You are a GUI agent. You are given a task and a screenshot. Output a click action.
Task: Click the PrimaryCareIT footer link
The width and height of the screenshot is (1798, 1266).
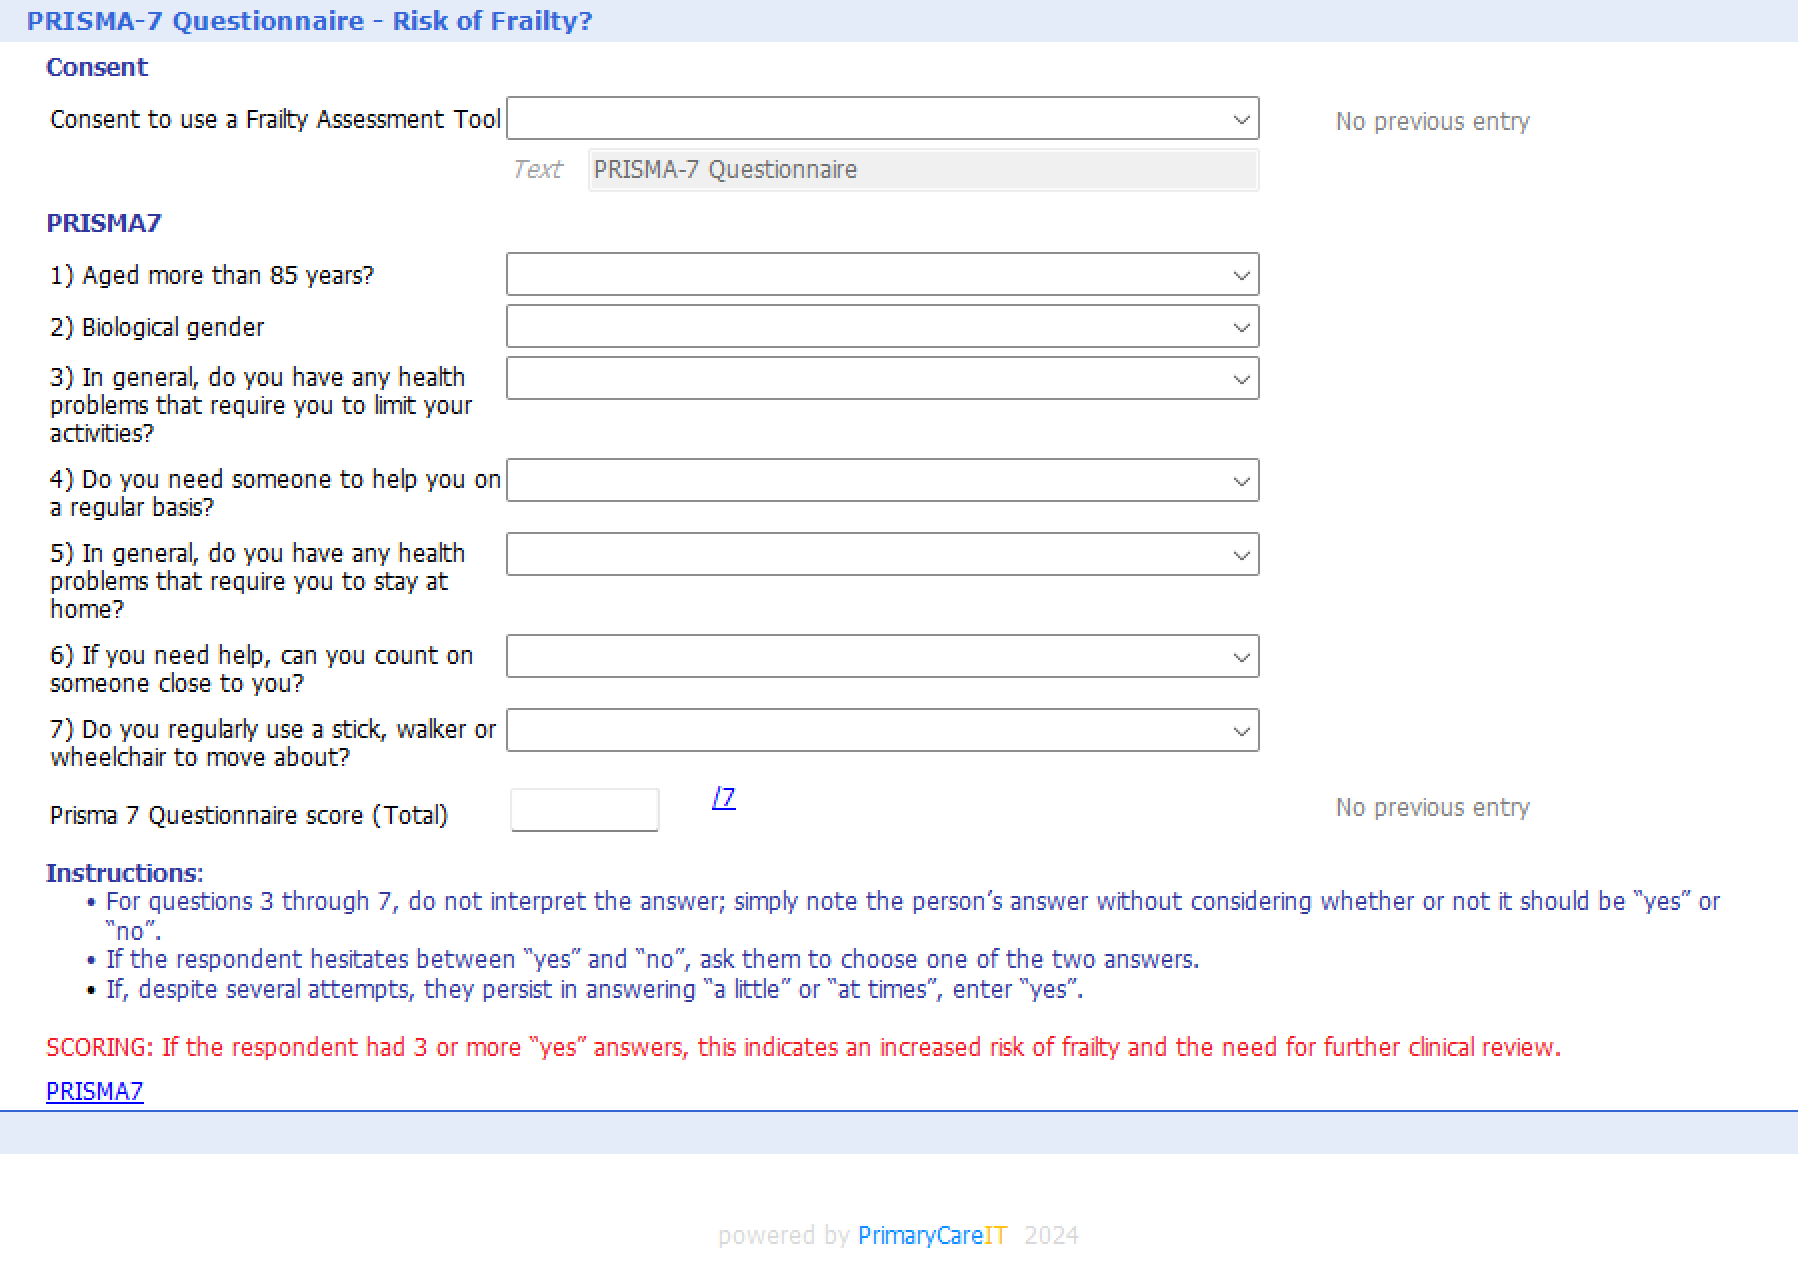click(x=932, y=1236)
